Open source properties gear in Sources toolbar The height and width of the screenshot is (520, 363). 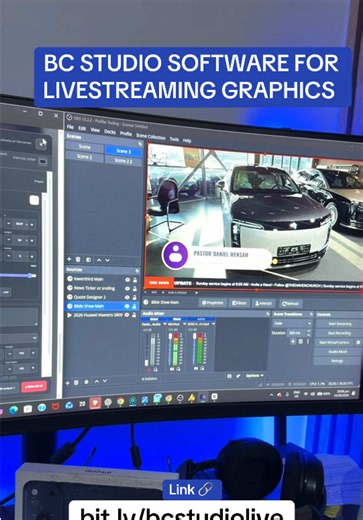(86, 382)
